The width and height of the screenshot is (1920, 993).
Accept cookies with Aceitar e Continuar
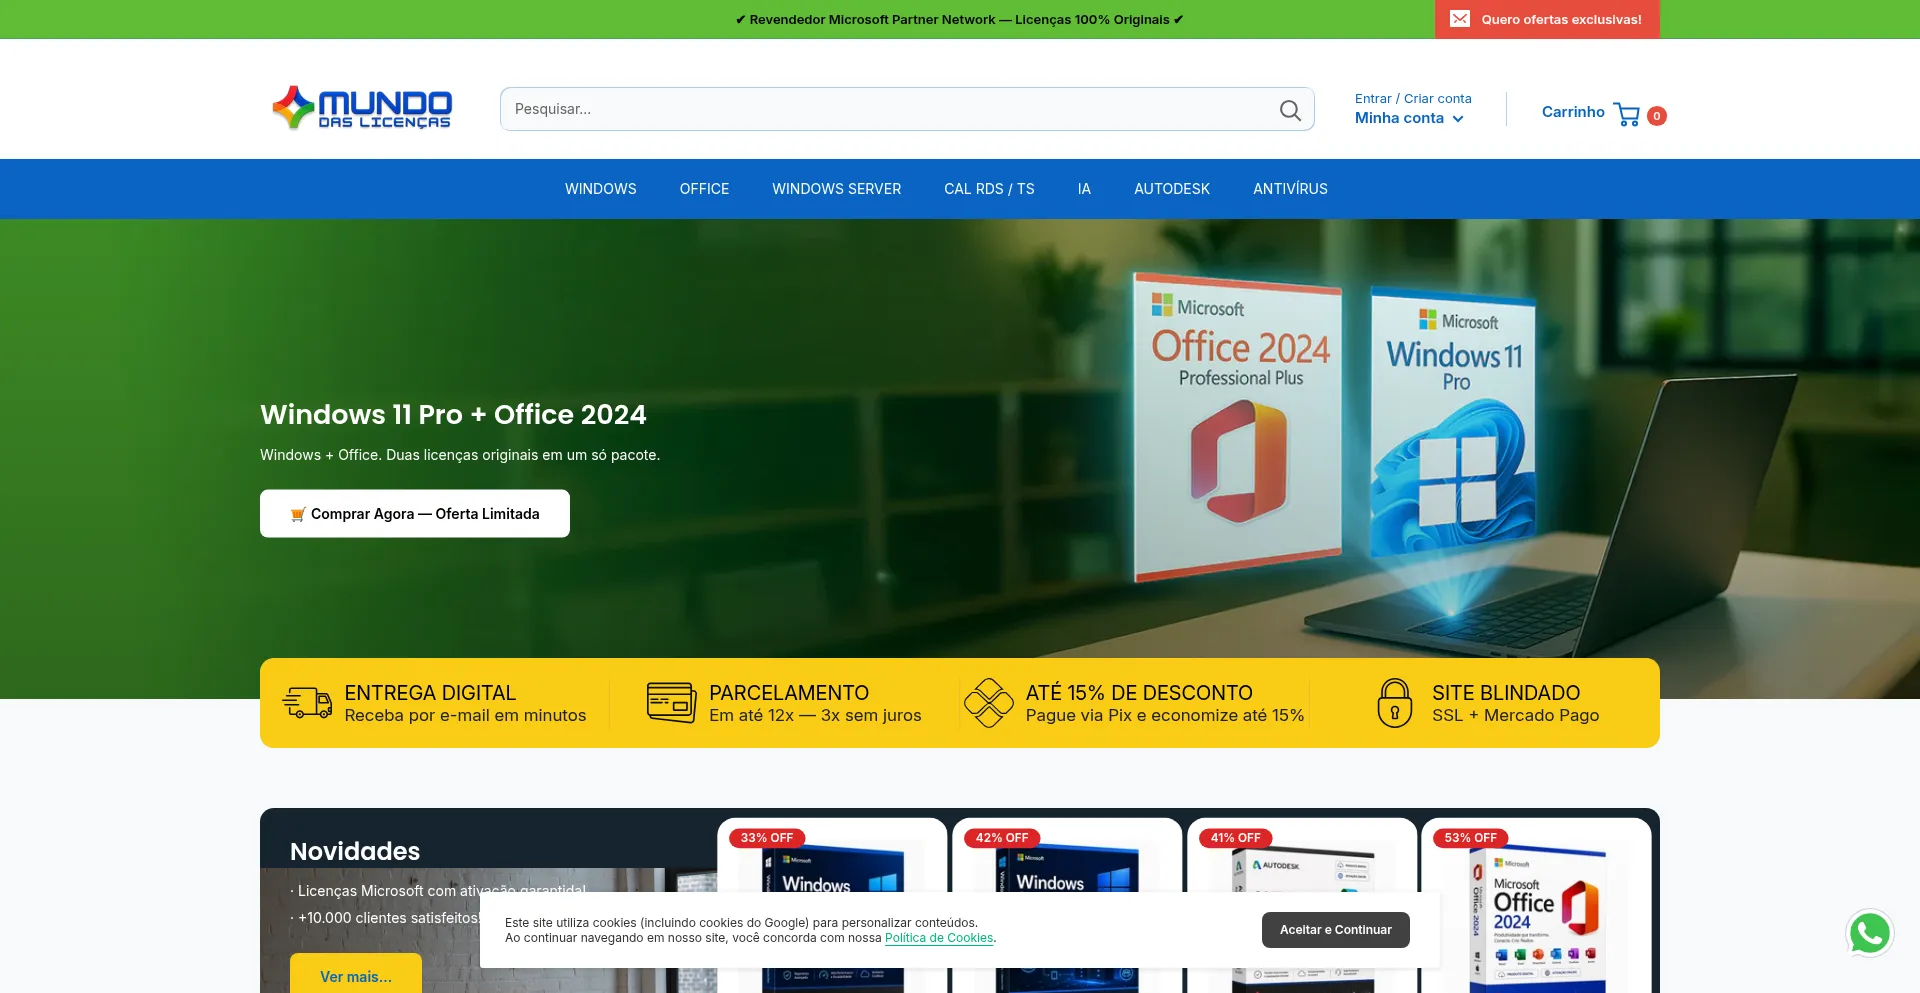tap(1336, 930)
